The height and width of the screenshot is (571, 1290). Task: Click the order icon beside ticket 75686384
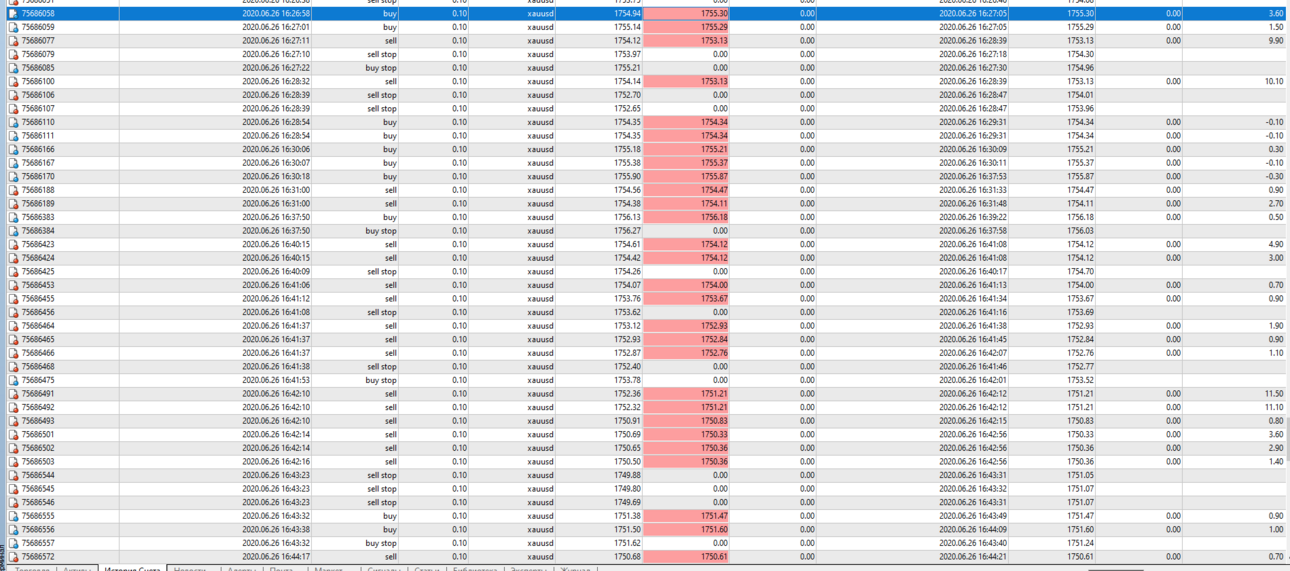click(13, 231)
